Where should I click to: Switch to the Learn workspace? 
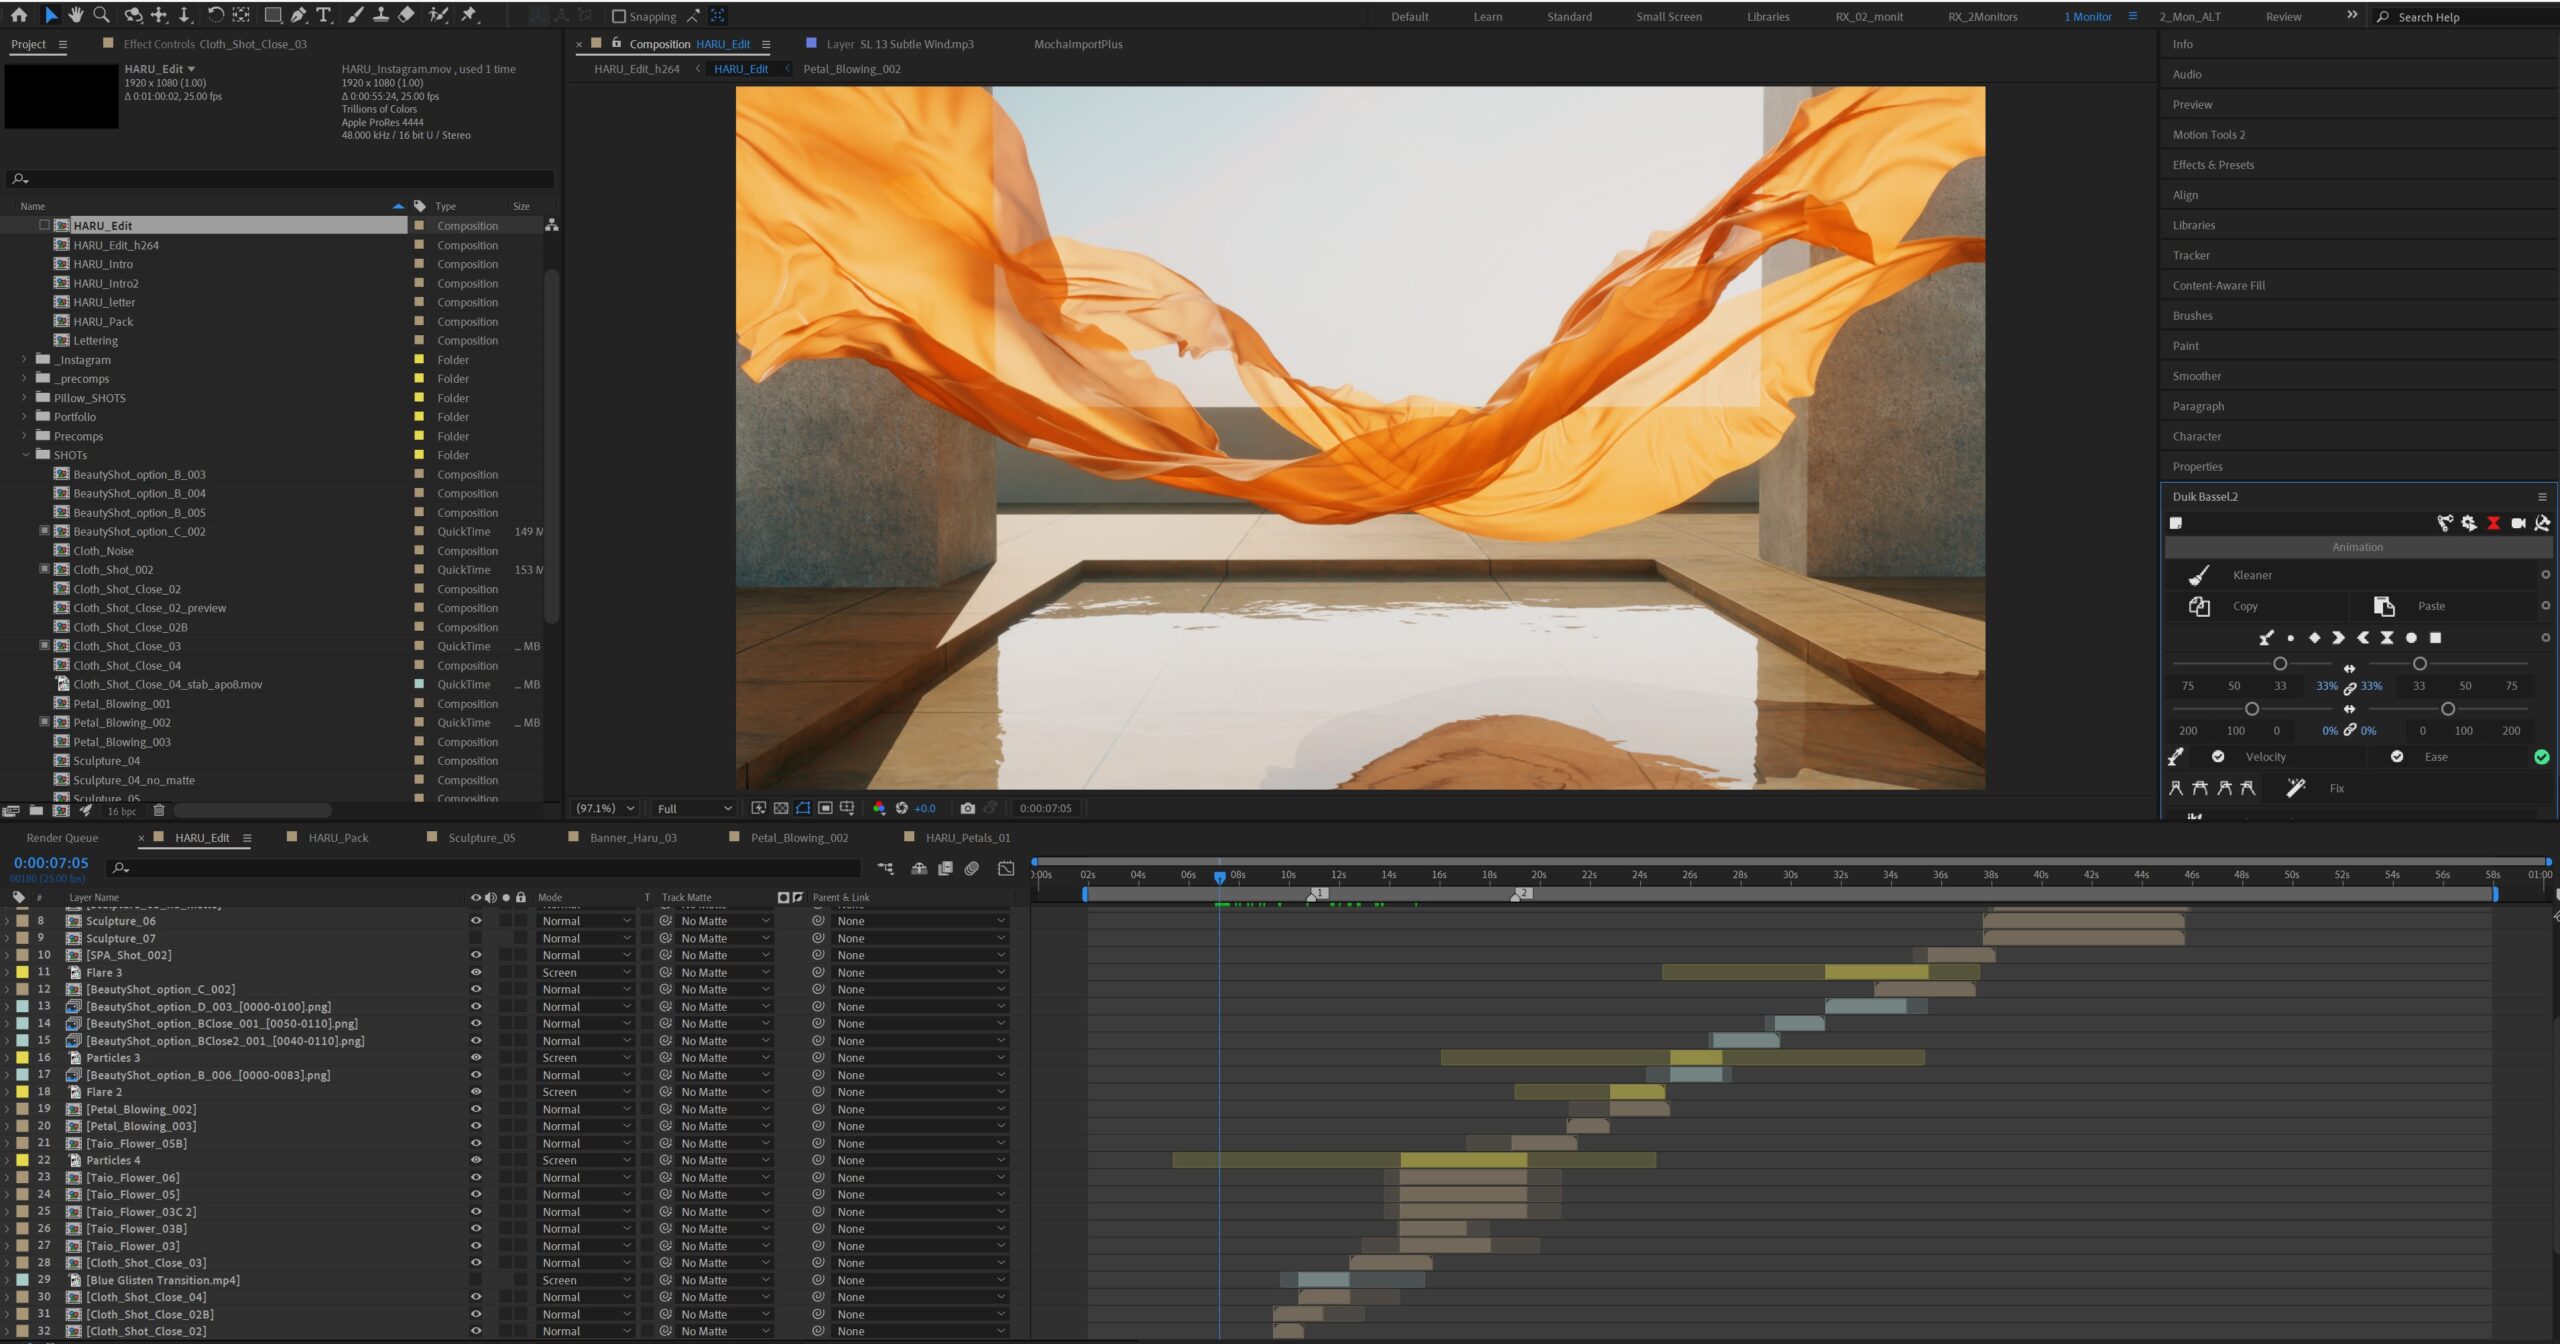pyautogui.click(x=1487, y=16)
